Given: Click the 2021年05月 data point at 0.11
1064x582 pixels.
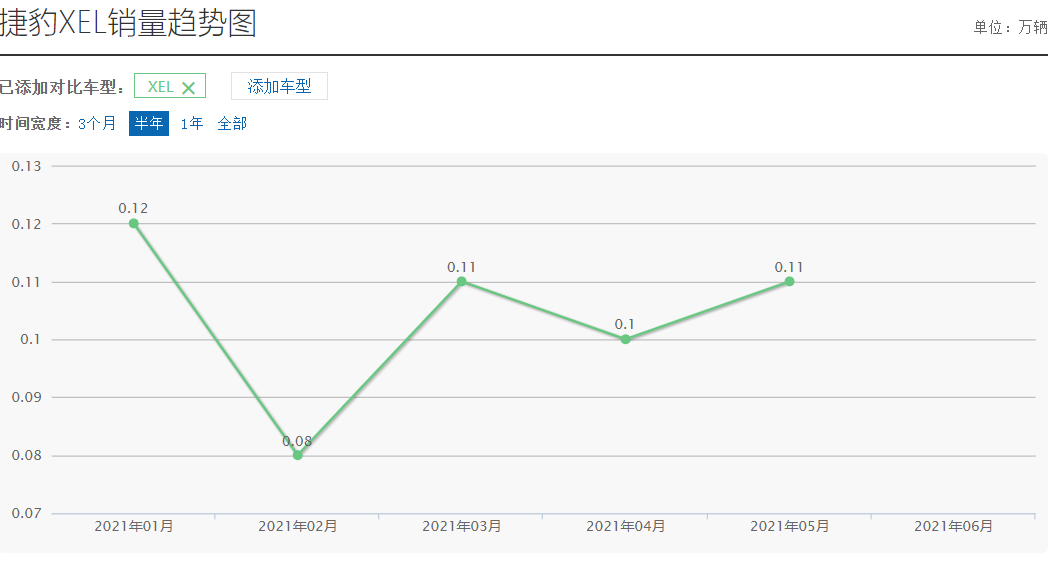Looking at the screenshot, I should [789, 282].
